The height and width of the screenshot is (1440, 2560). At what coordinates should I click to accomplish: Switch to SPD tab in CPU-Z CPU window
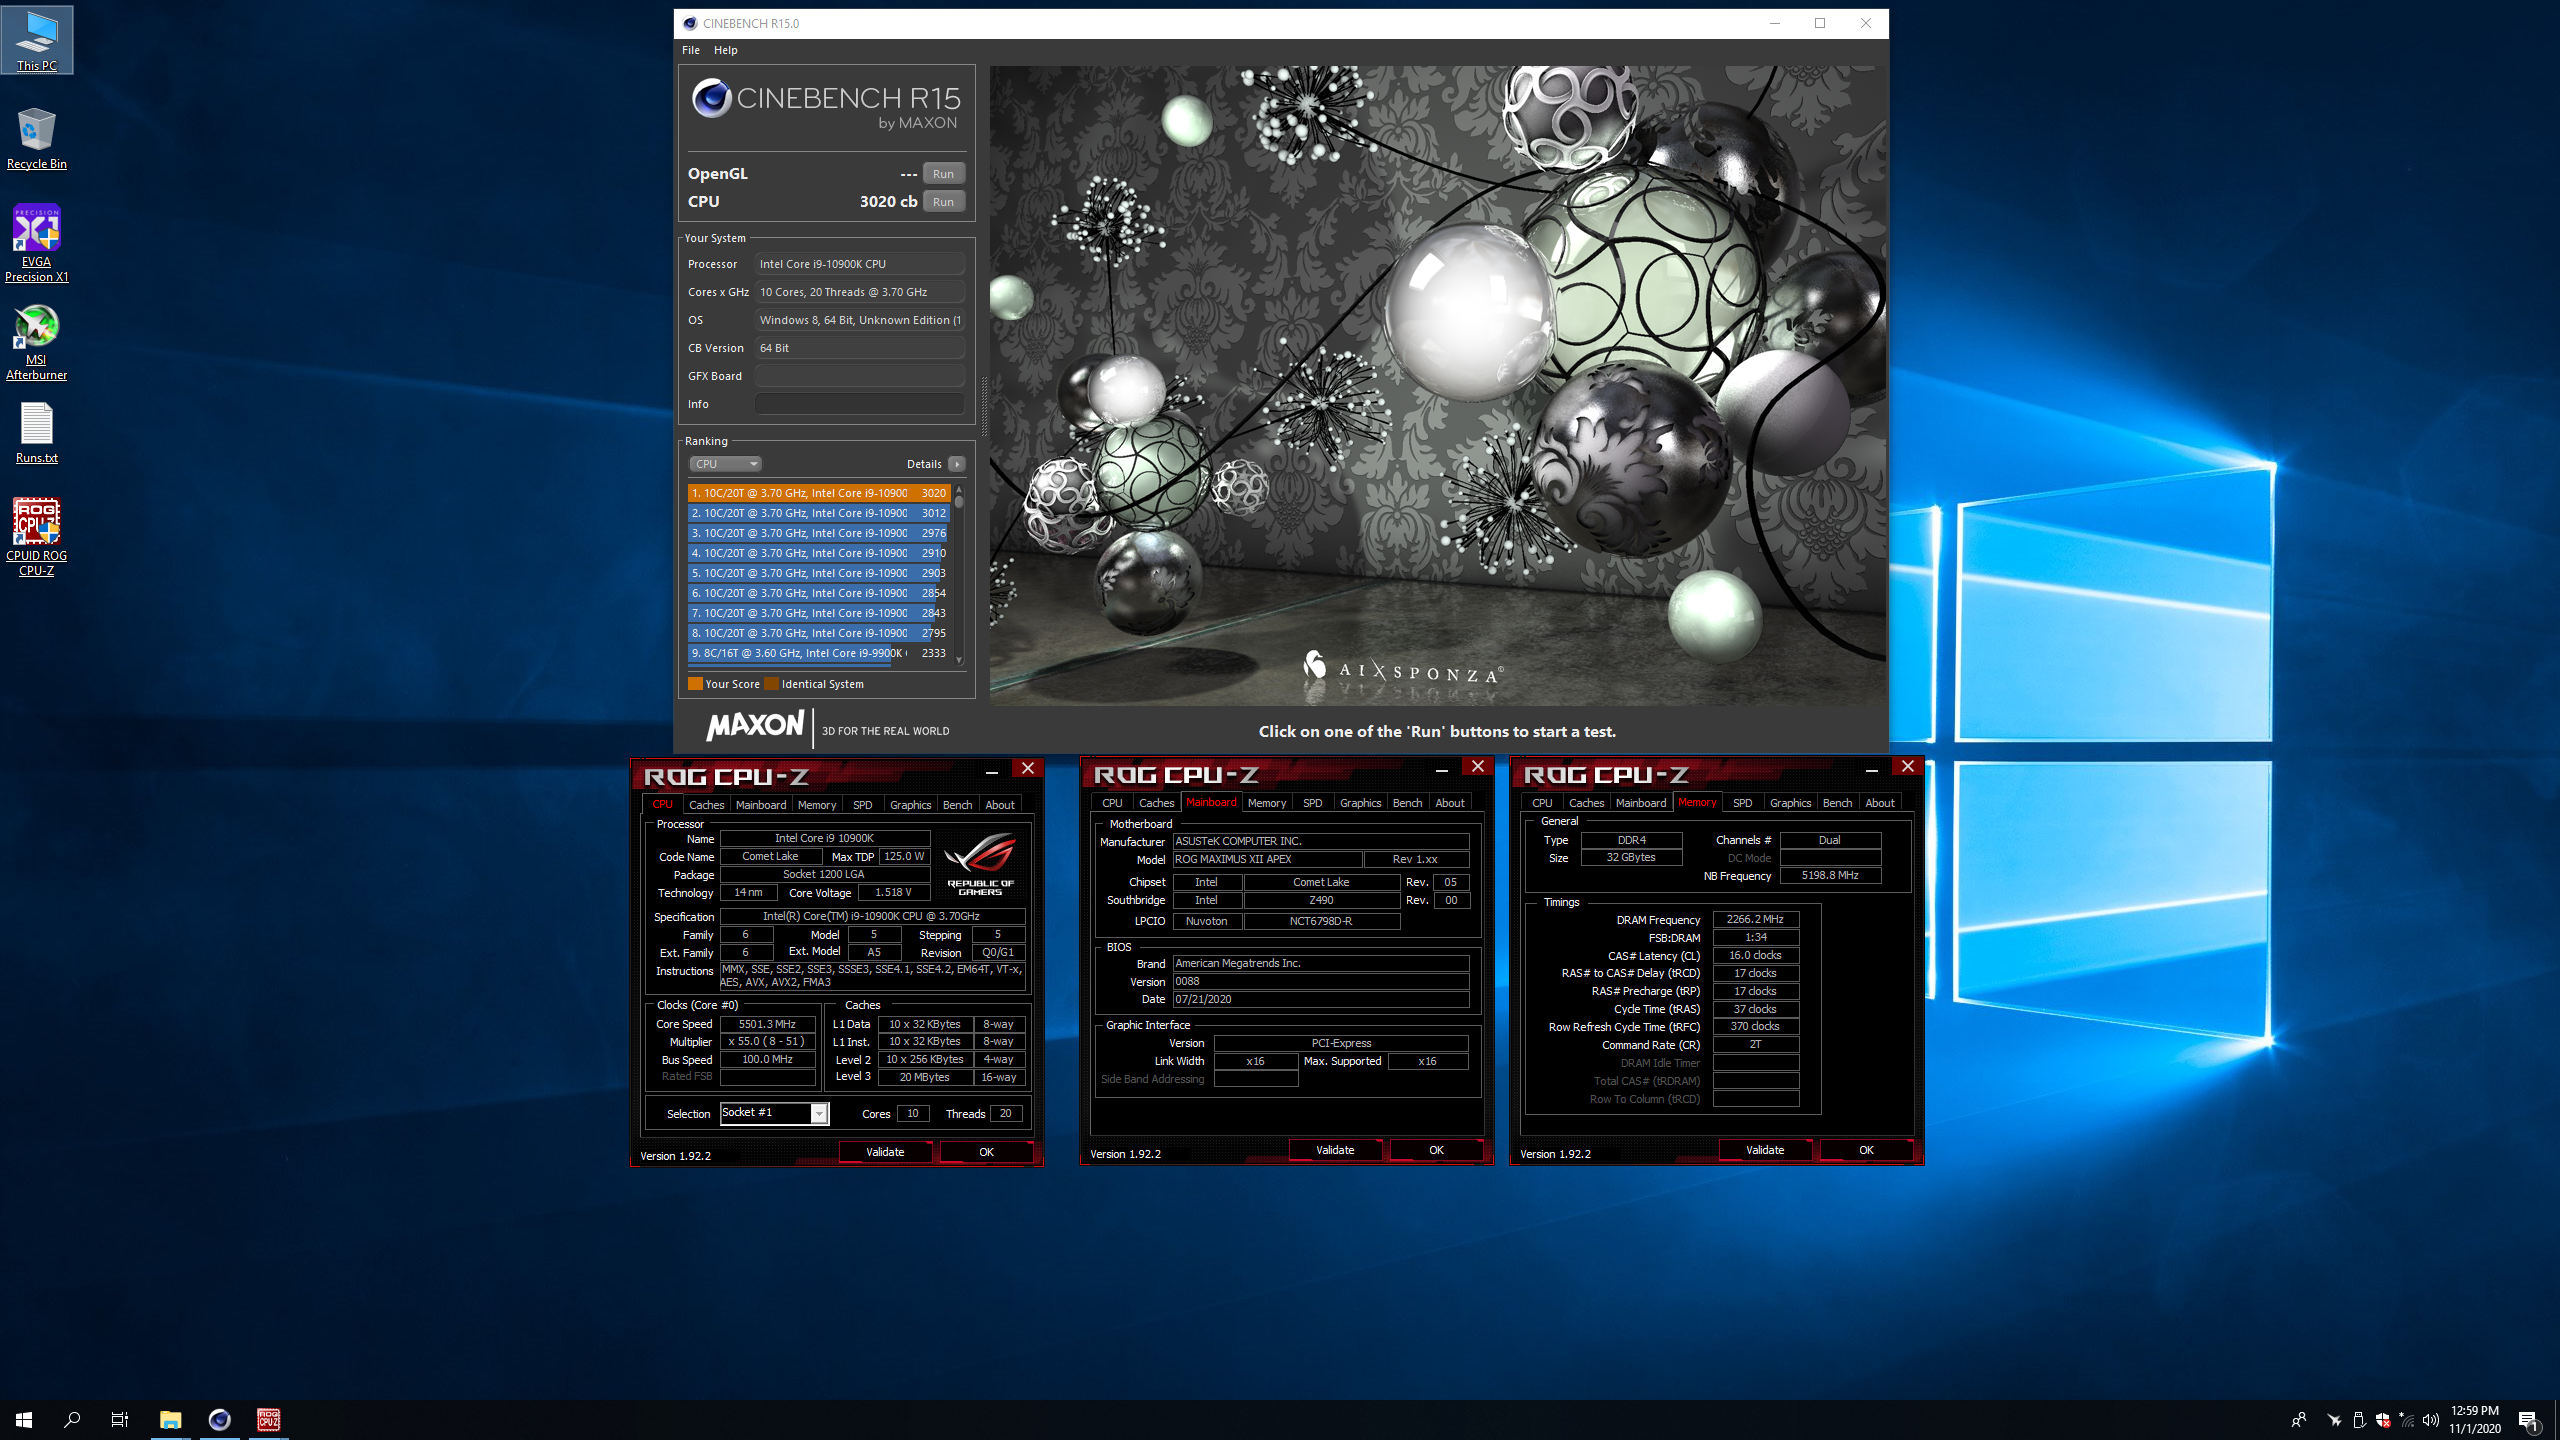pyautogui.click(x=862, y=805)
